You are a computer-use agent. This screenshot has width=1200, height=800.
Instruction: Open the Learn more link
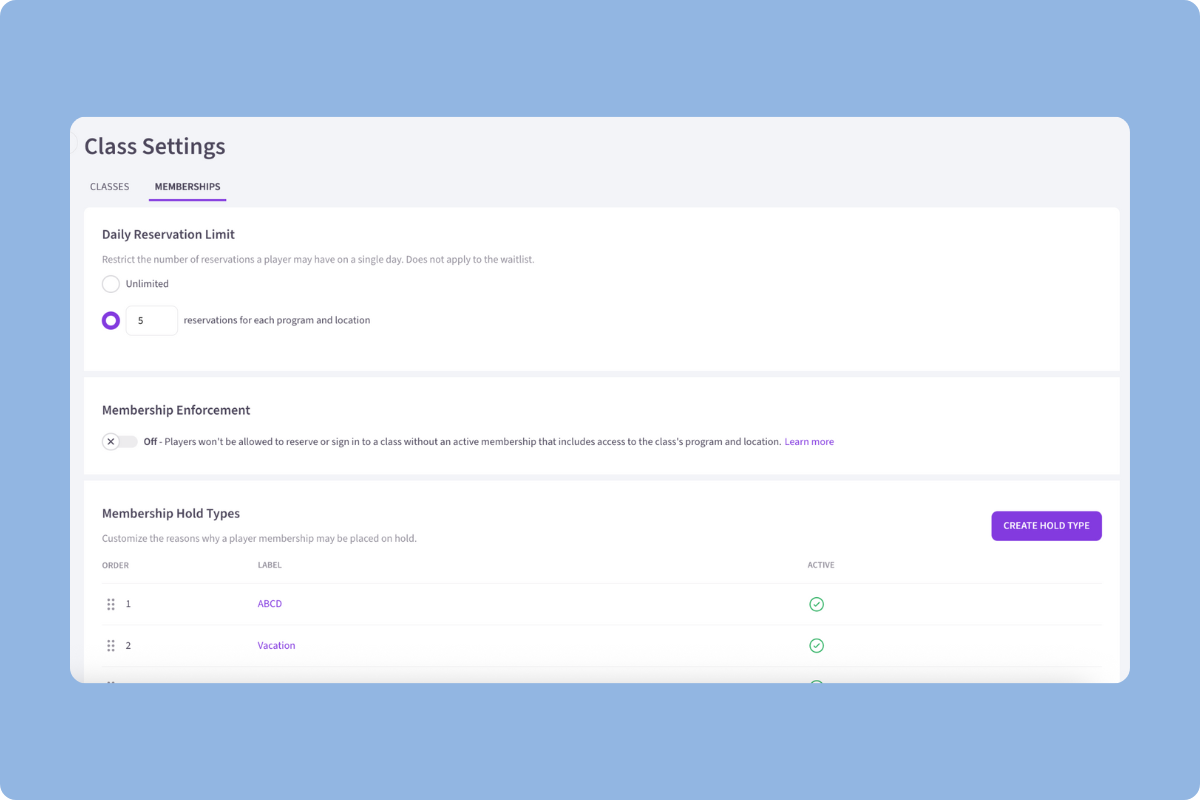pyautogui.click(x=809, y=441)
